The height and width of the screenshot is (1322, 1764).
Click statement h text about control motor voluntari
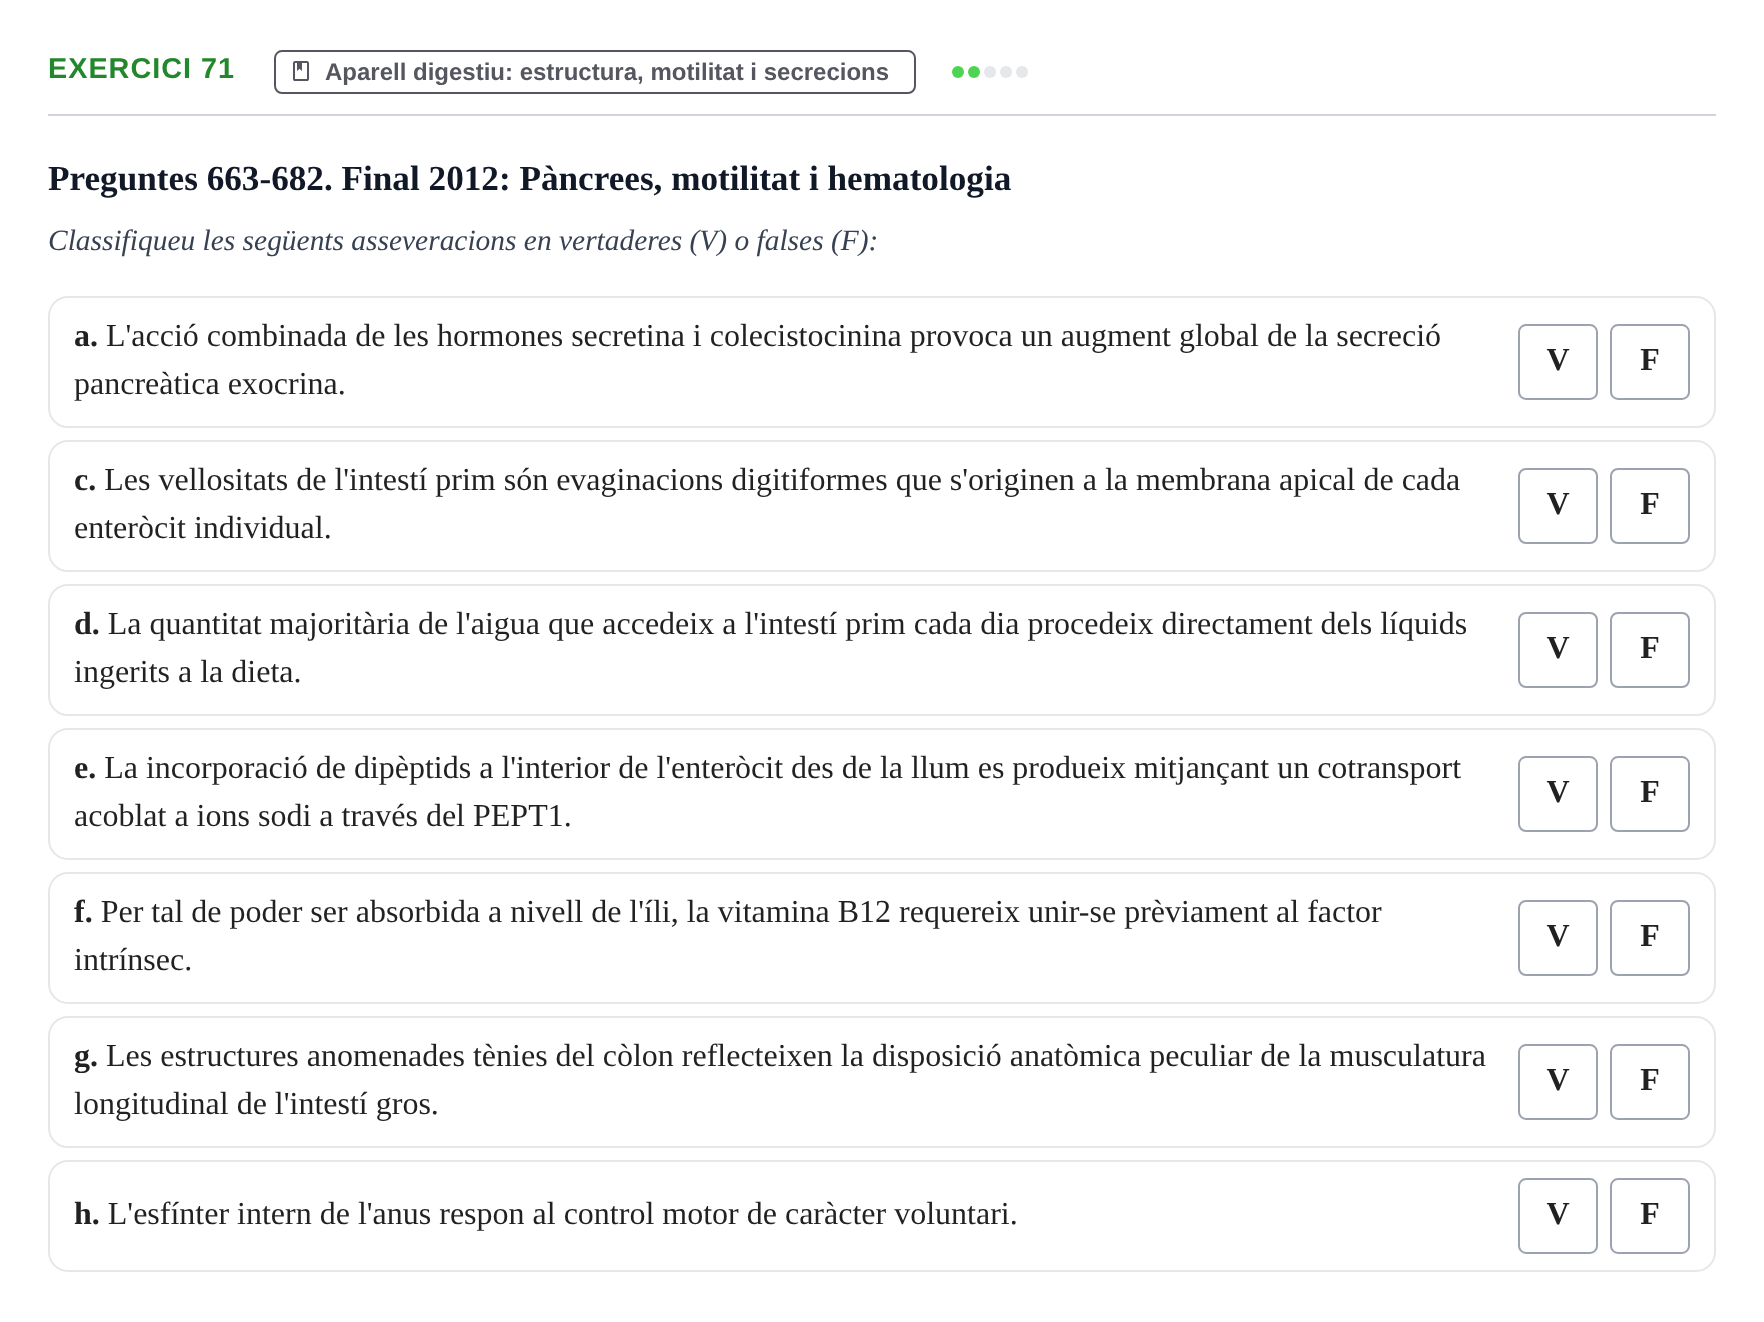pos(545,1214)
